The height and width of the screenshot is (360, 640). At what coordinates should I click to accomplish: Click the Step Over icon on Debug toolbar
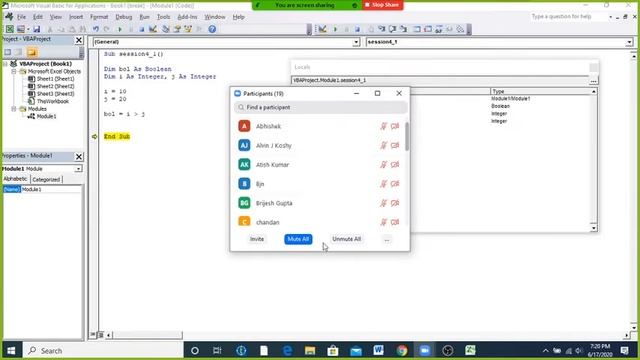pyautogui.click(x=392, y=29)
